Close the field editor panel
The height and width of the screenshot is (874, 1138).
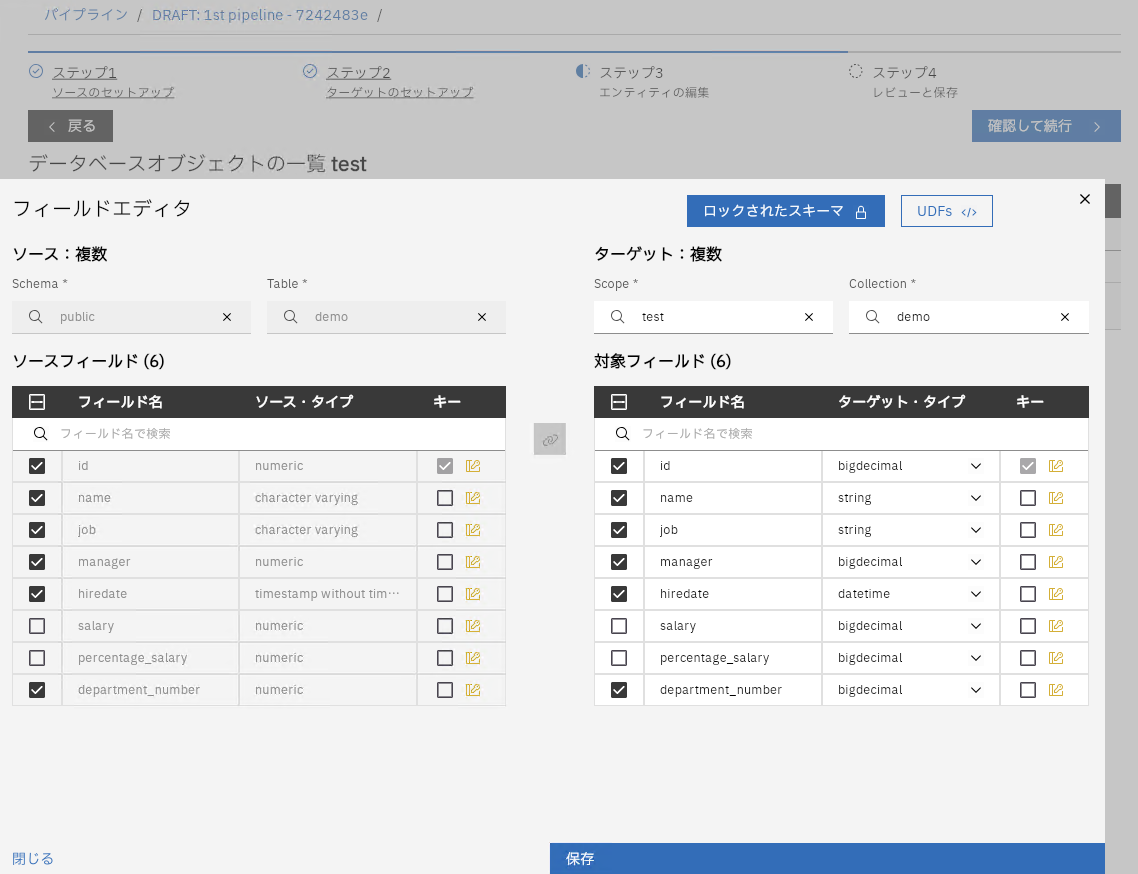1085,199
